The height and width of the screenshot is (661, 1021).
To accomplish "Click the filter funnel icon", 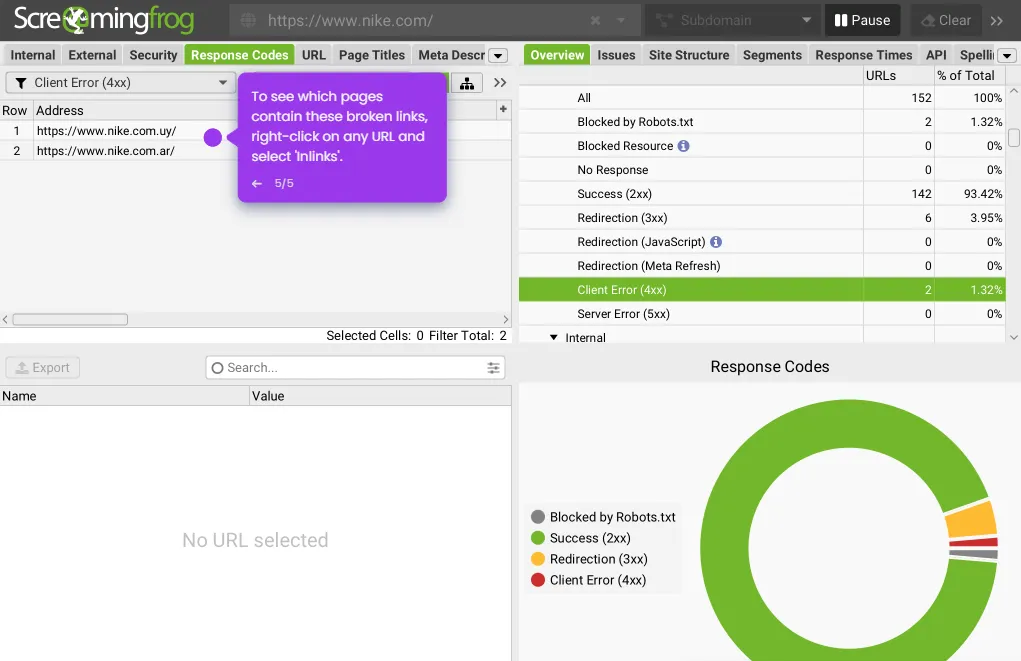I will click(x=21, y=83).
